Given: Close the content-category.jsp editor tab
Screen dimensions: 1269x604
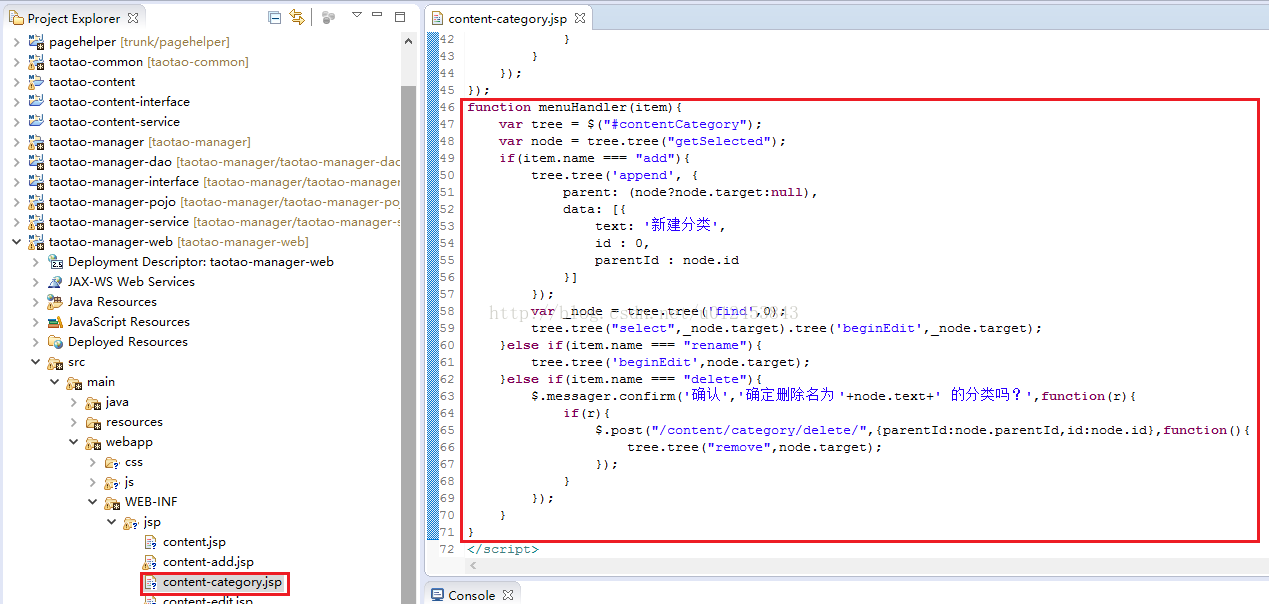Looking at the screenshot, I should click(580, 18).
